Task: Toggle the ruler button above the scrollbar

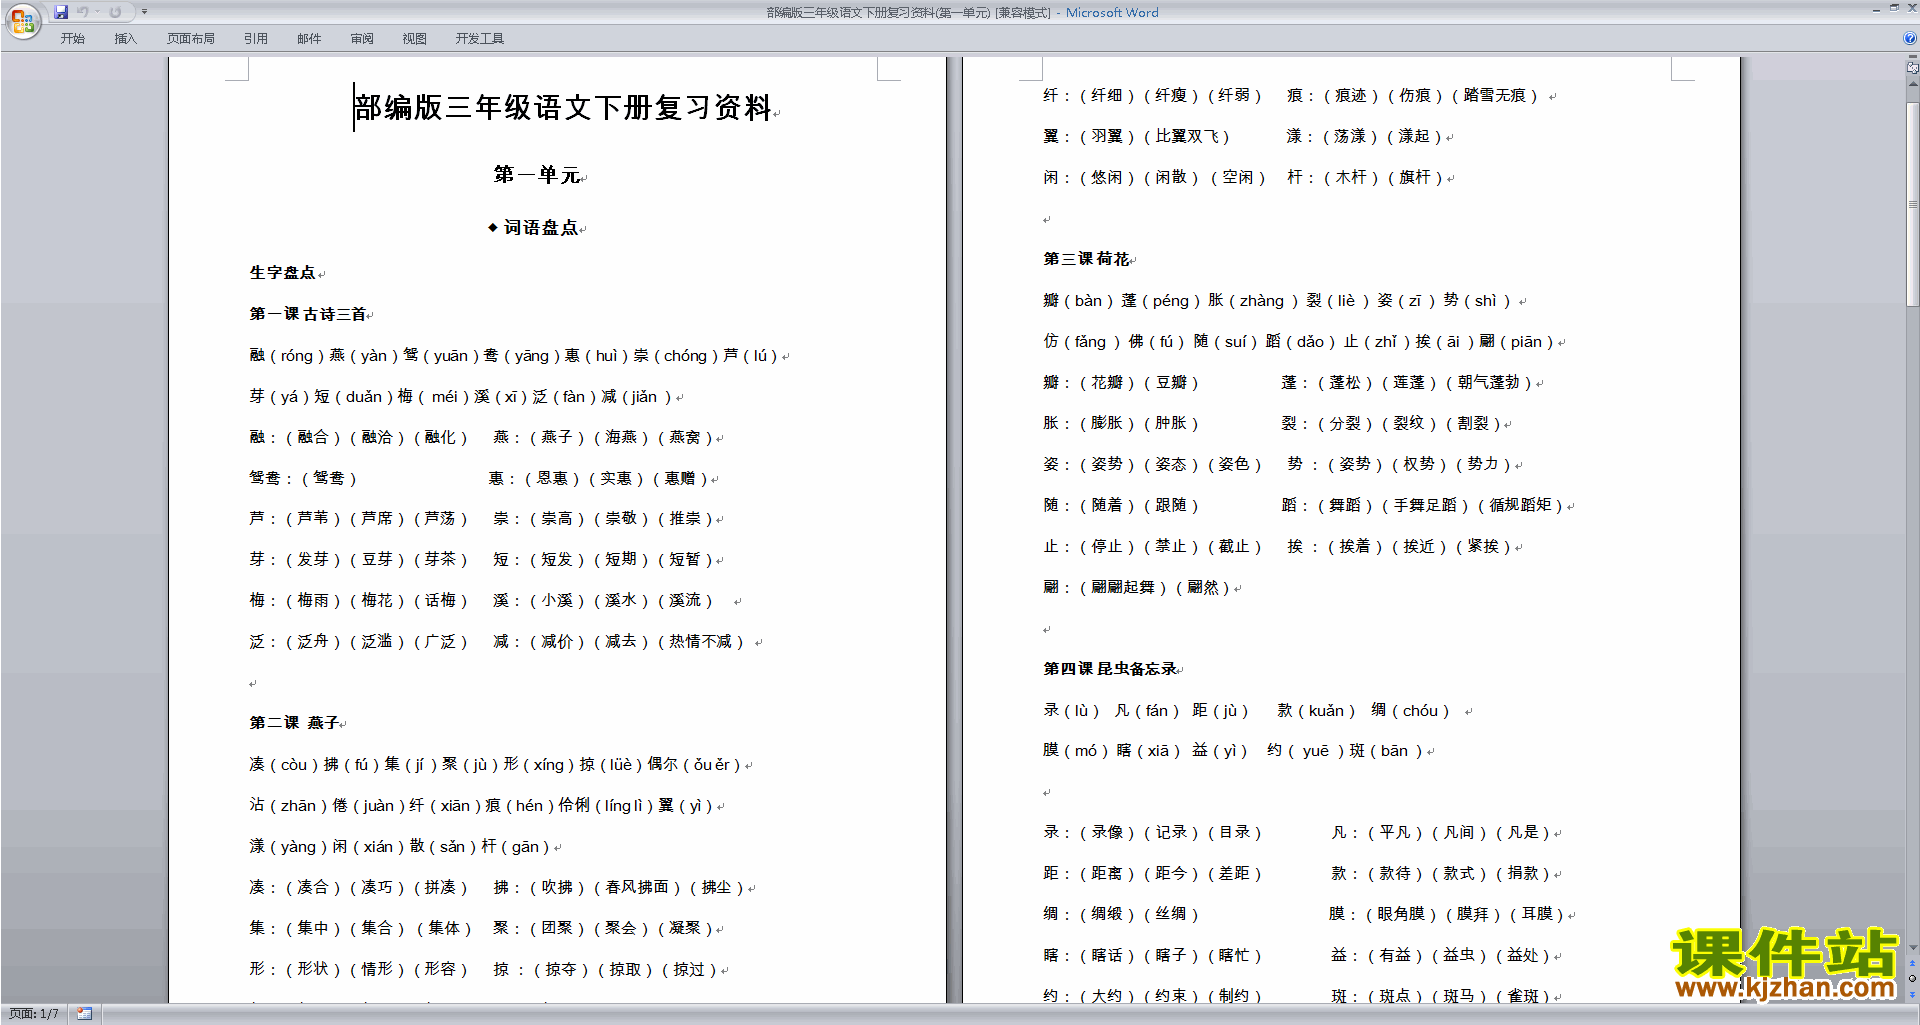Action: (x=1913, y=68)
